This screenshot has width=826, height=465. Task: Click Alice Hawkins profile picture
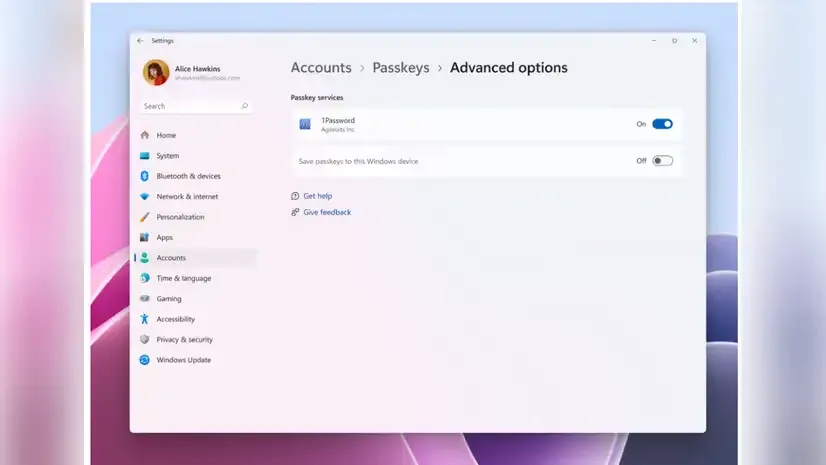coord(155,72)
